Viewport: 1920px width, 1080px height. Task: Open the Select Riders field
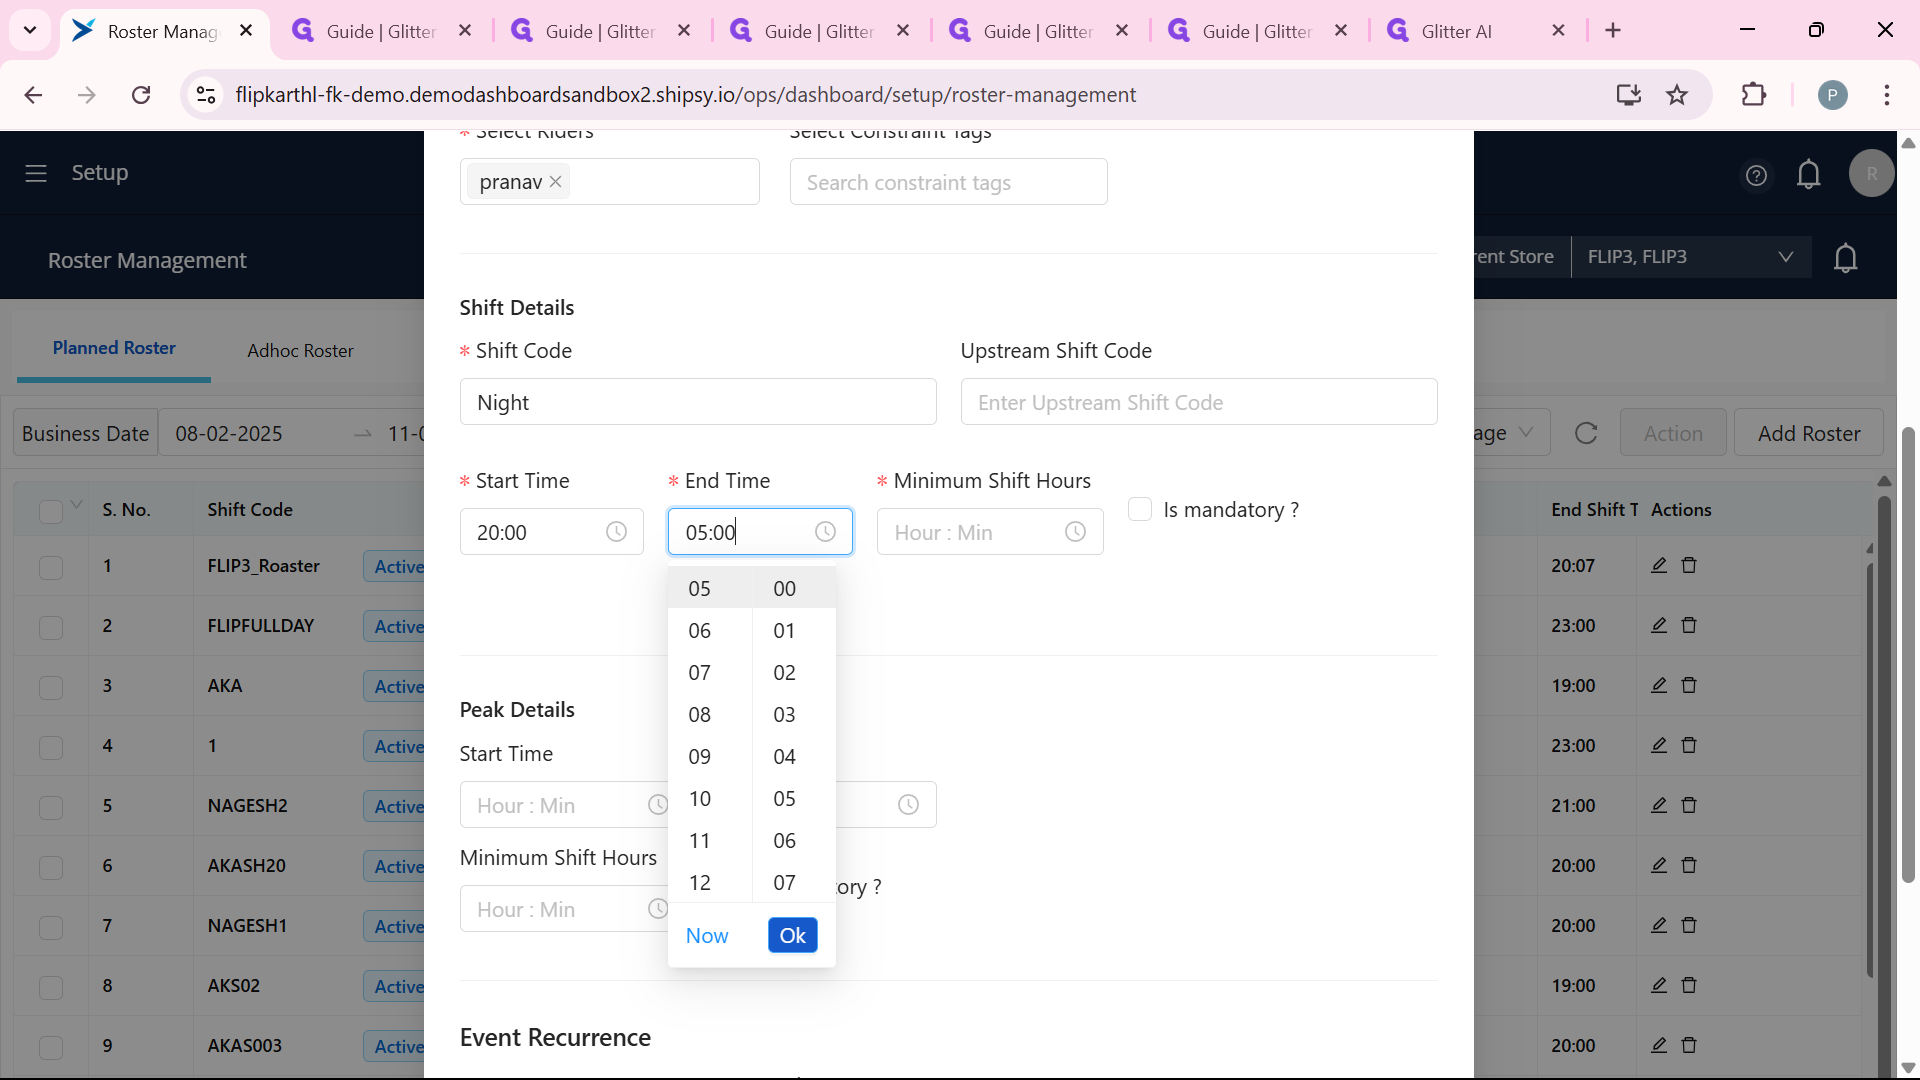[x=610, y=182]
